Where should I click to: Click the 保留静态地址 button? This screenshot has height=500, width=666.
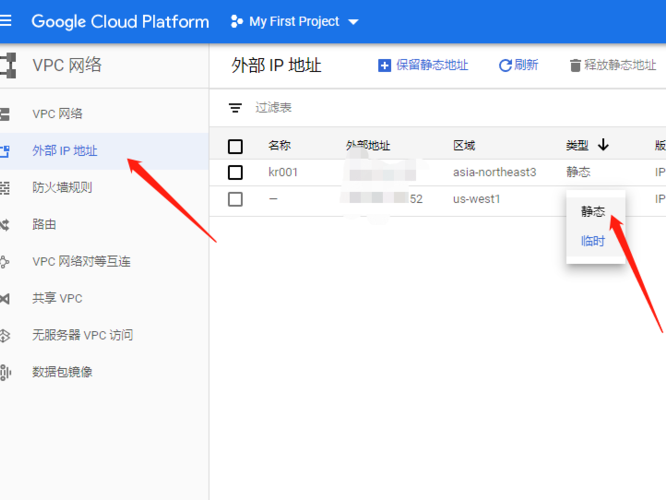[x=423, y=65]
